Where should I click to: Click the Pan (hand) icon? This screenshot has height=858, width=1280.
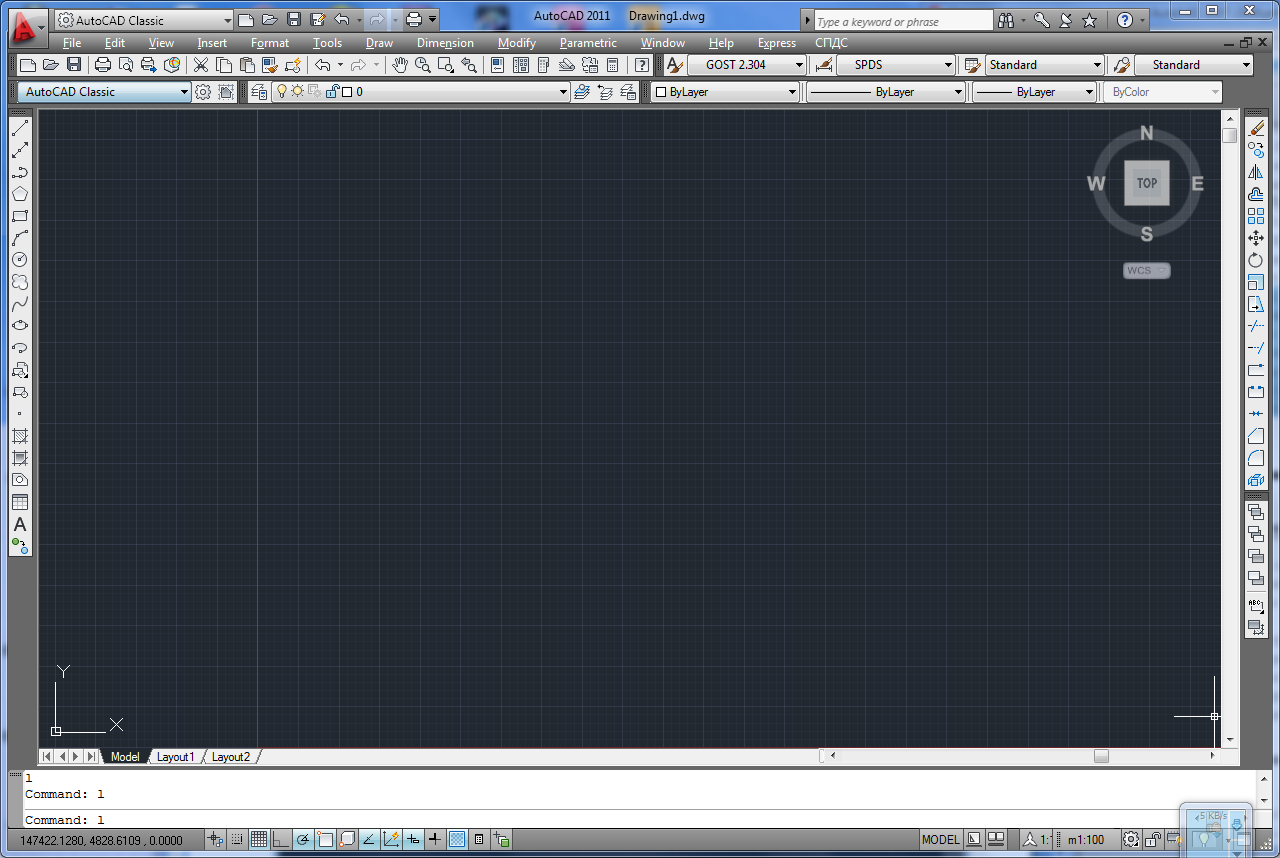tap(400, 65)
